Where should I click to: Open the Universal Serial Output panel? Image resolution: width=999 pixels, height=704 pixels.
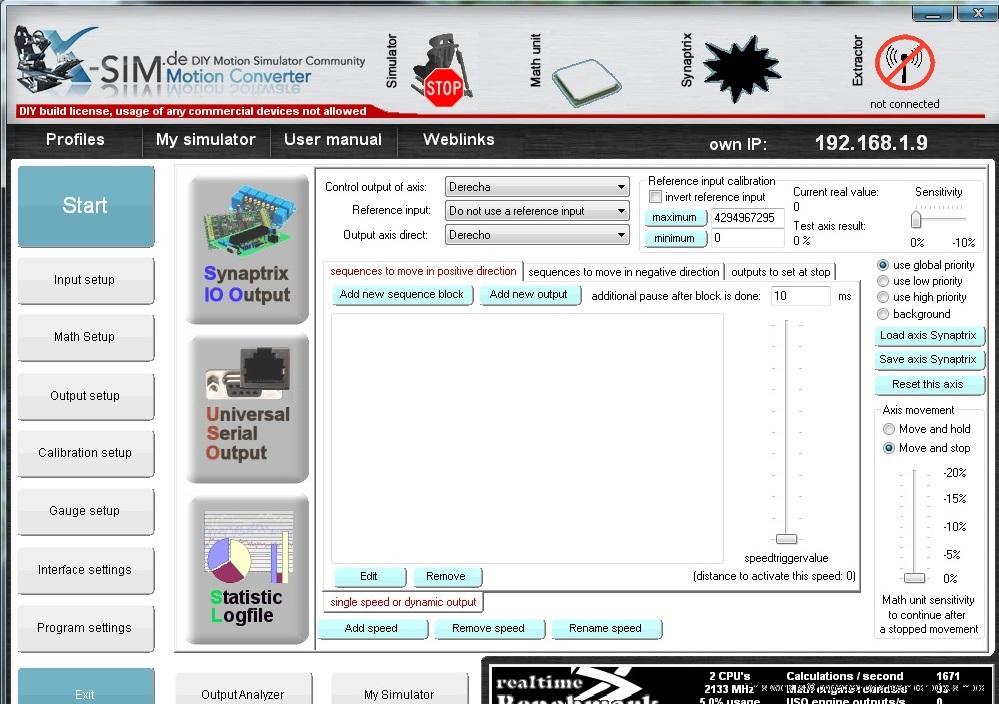[x=247, y=408]
